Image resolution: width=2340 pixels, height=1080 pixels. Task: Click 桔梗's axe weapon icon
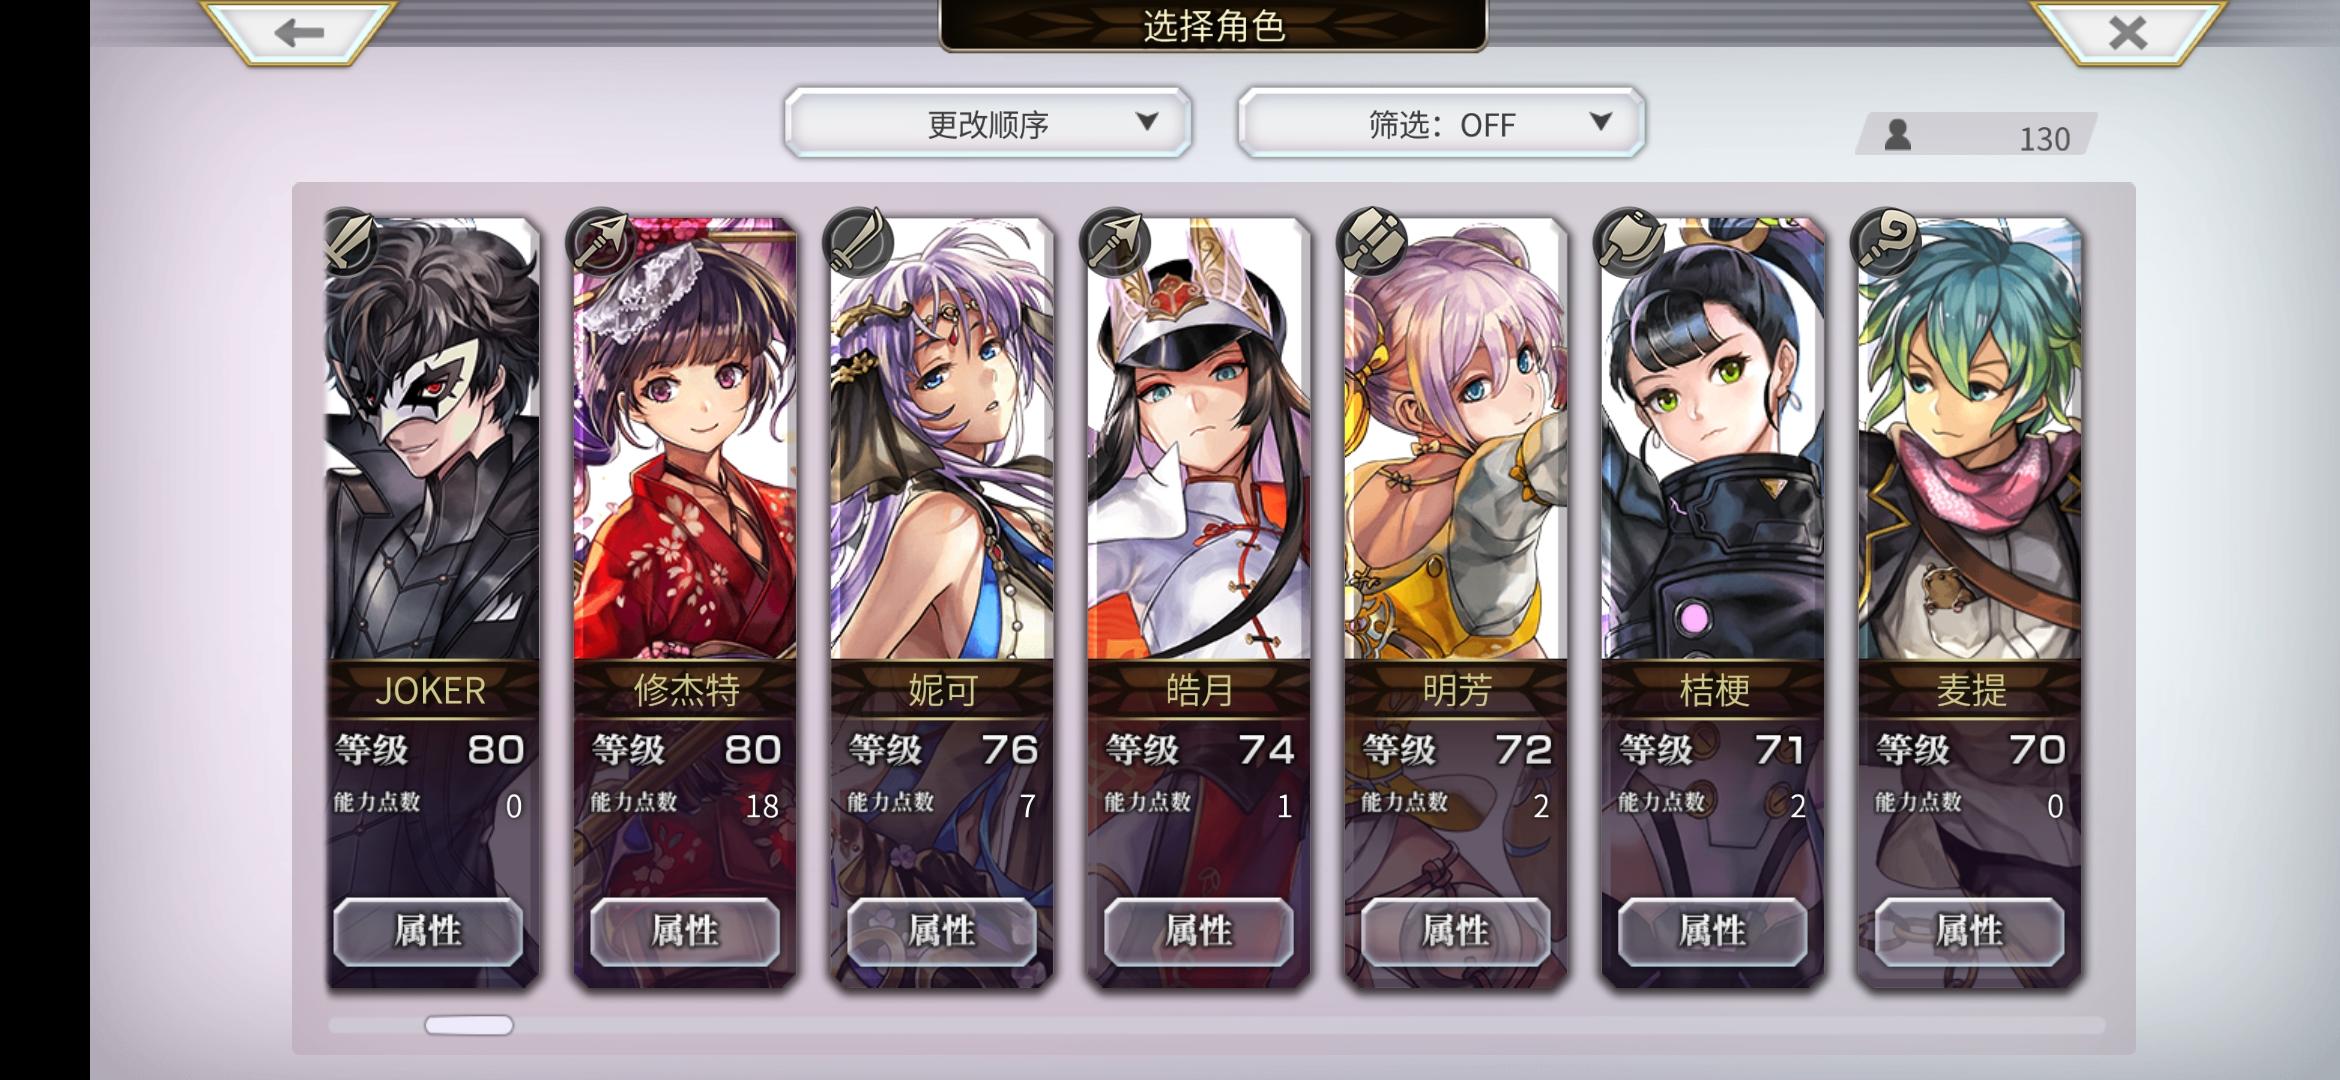pyautogui.click(x=1628, y=242)
